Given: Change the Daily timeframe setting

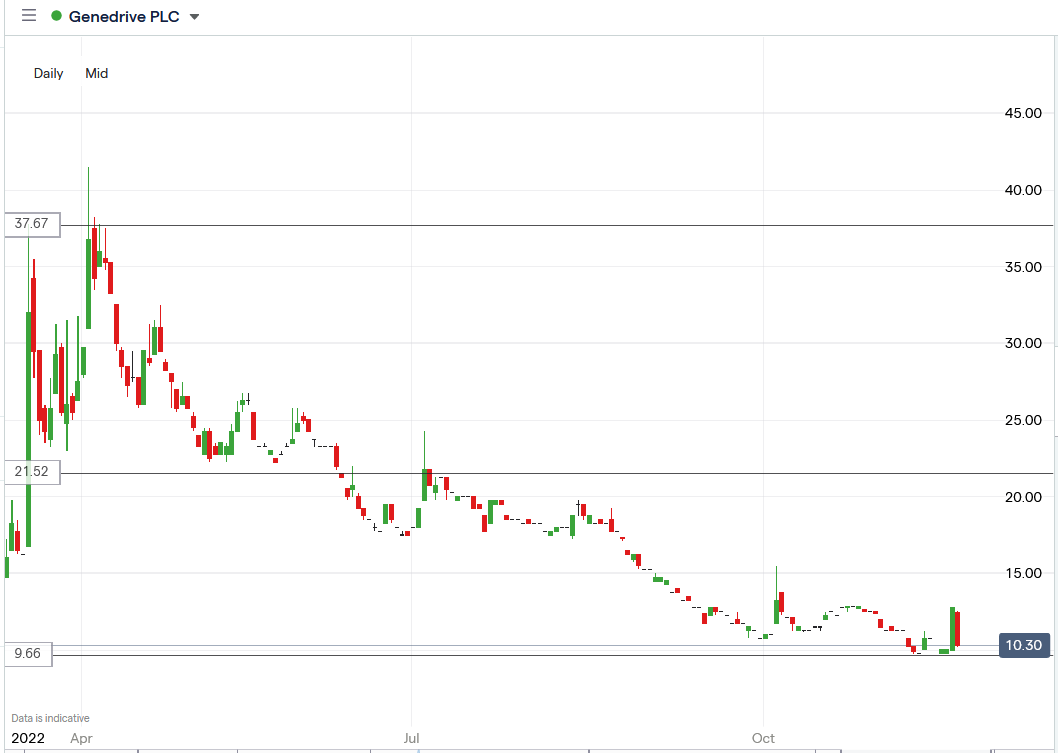Looking at the screenshot, I should 49,73.
